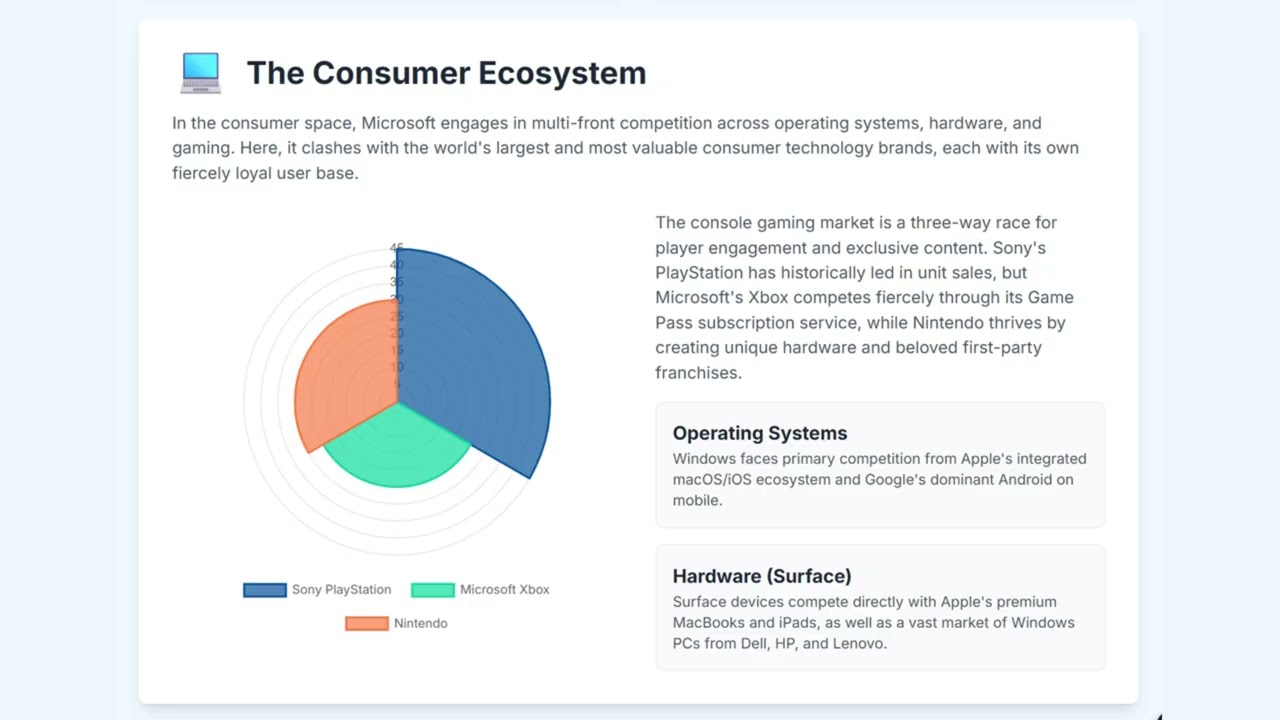Click the 45 axis label on chart
Screen dimensions: 1280x720
[x=397, y=248]
